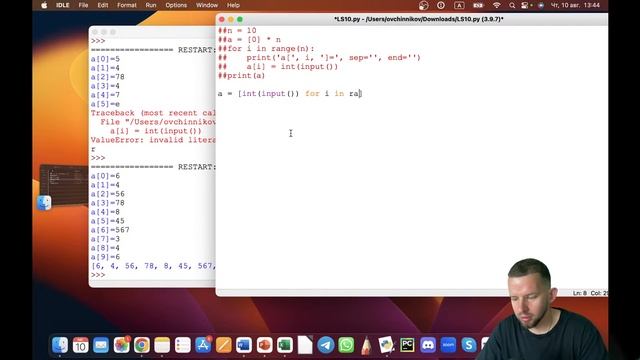Open blank document icon in dock
The width and height of the screenshot is (640, 360).
305,345
